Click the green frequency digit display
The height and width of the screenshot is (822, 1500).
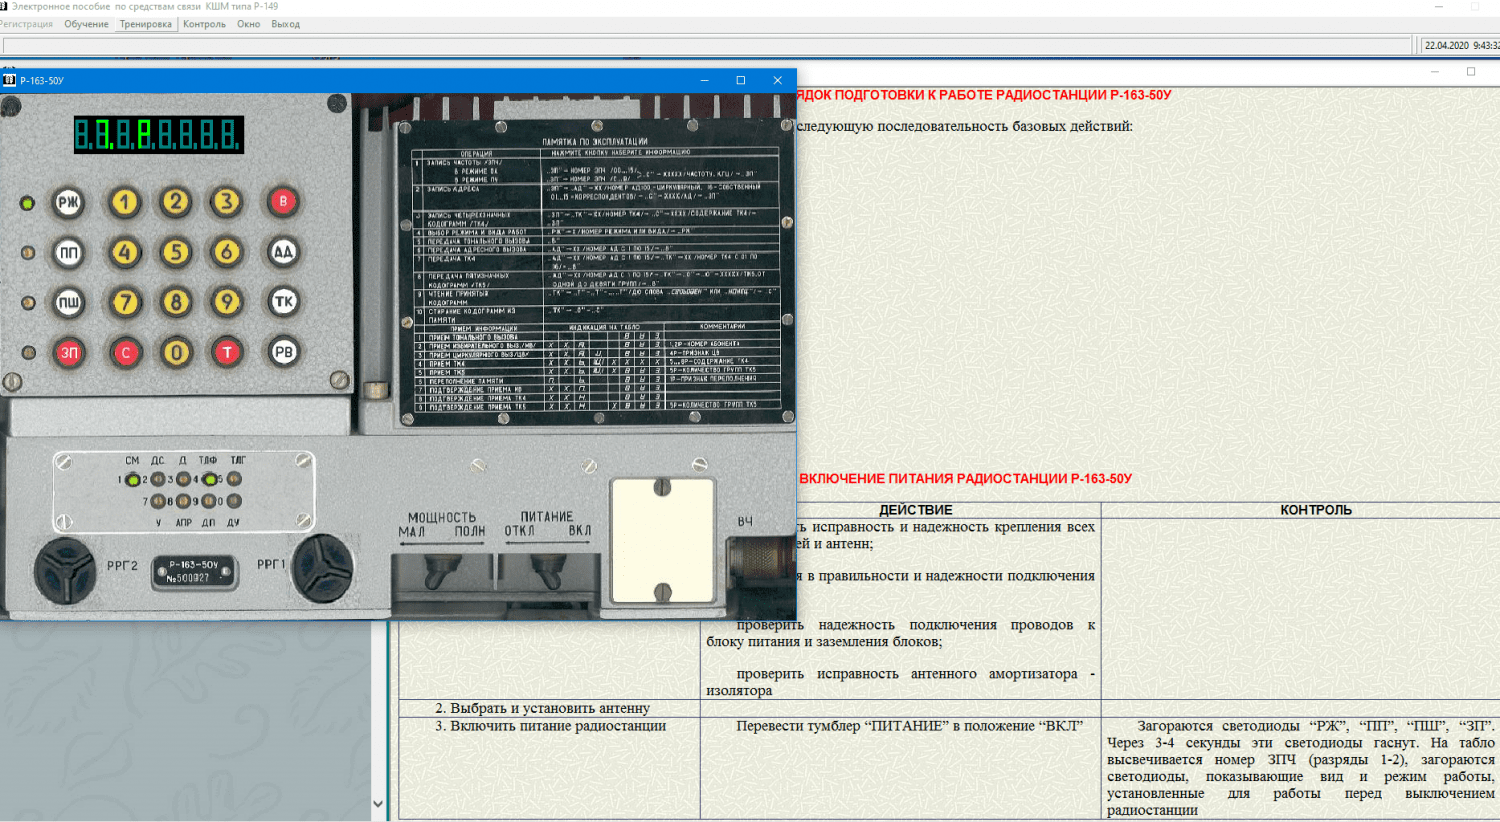click(159, 134)
